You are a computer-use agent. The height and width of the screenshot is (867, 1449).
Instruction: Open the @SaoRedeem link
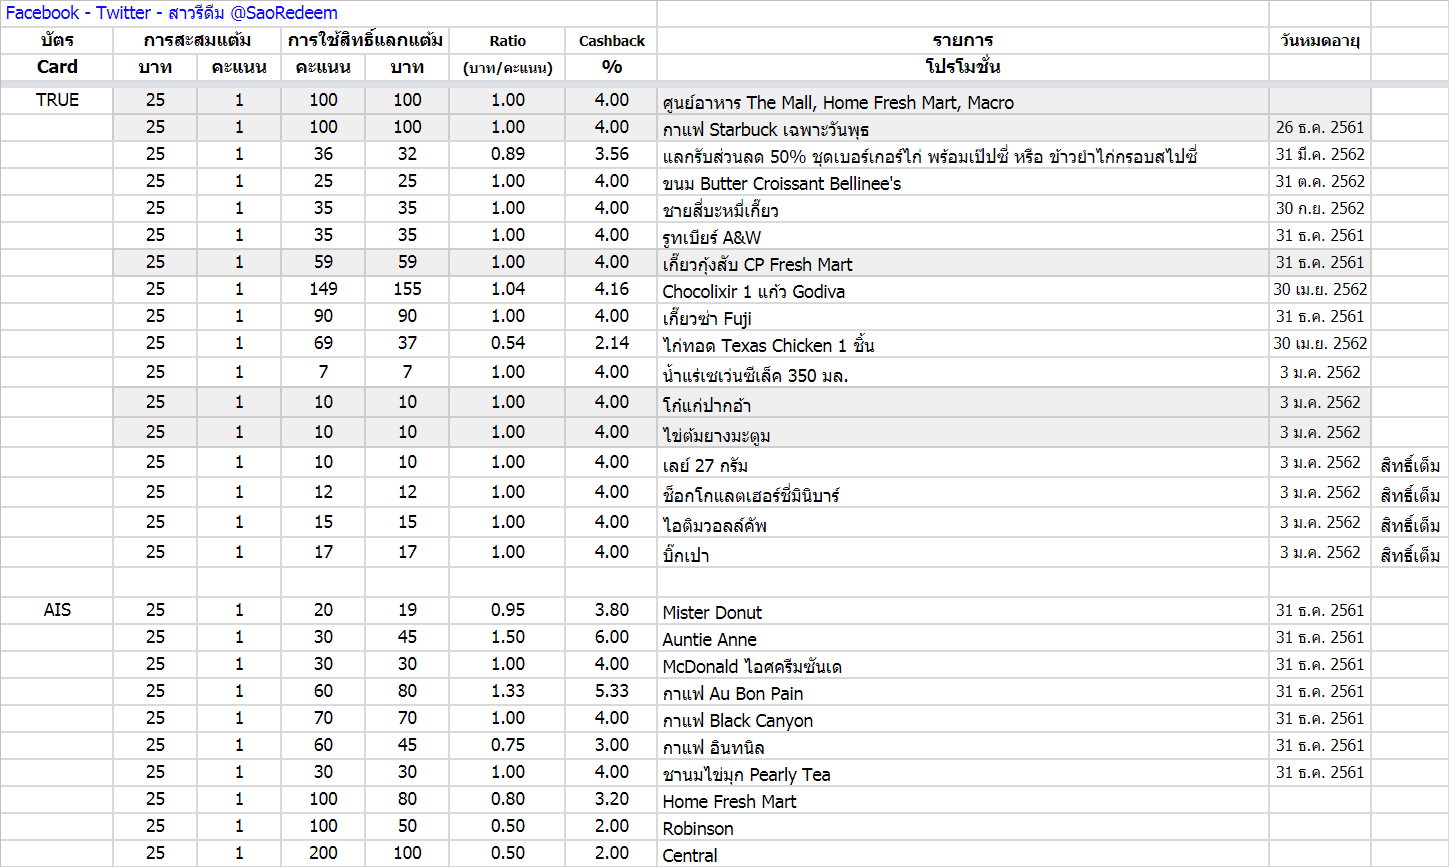[284, 13]
